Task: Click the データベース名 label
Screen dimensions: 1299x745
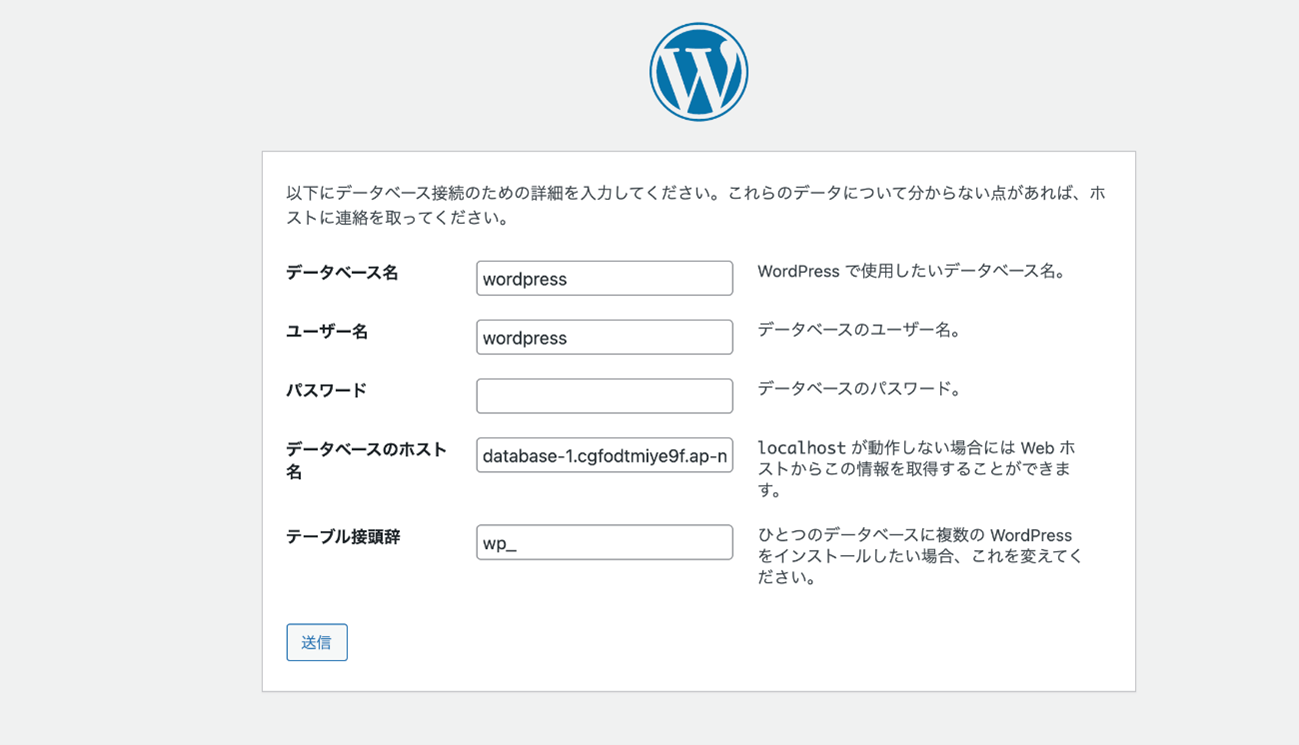Action: pyautogui.click(x=342, y=273)
